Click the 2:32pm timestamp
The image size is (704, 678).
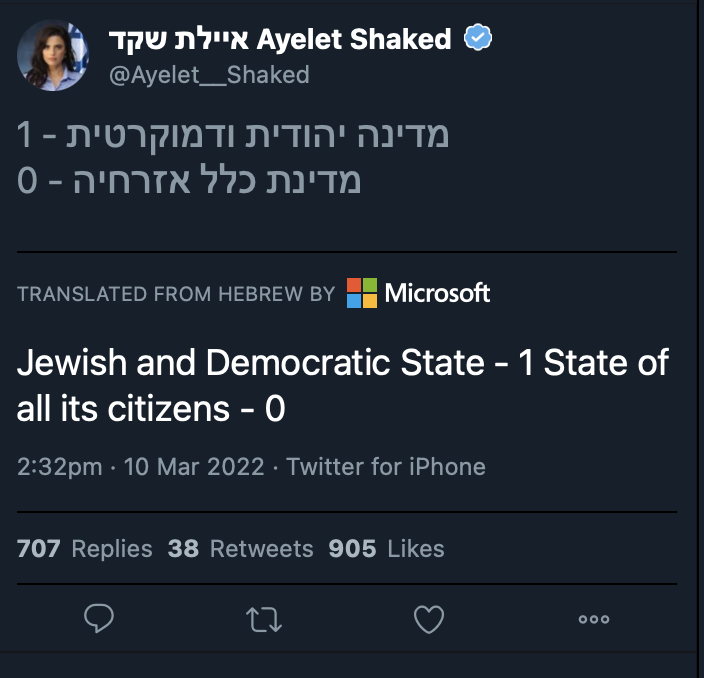click(x=62, y=466)
